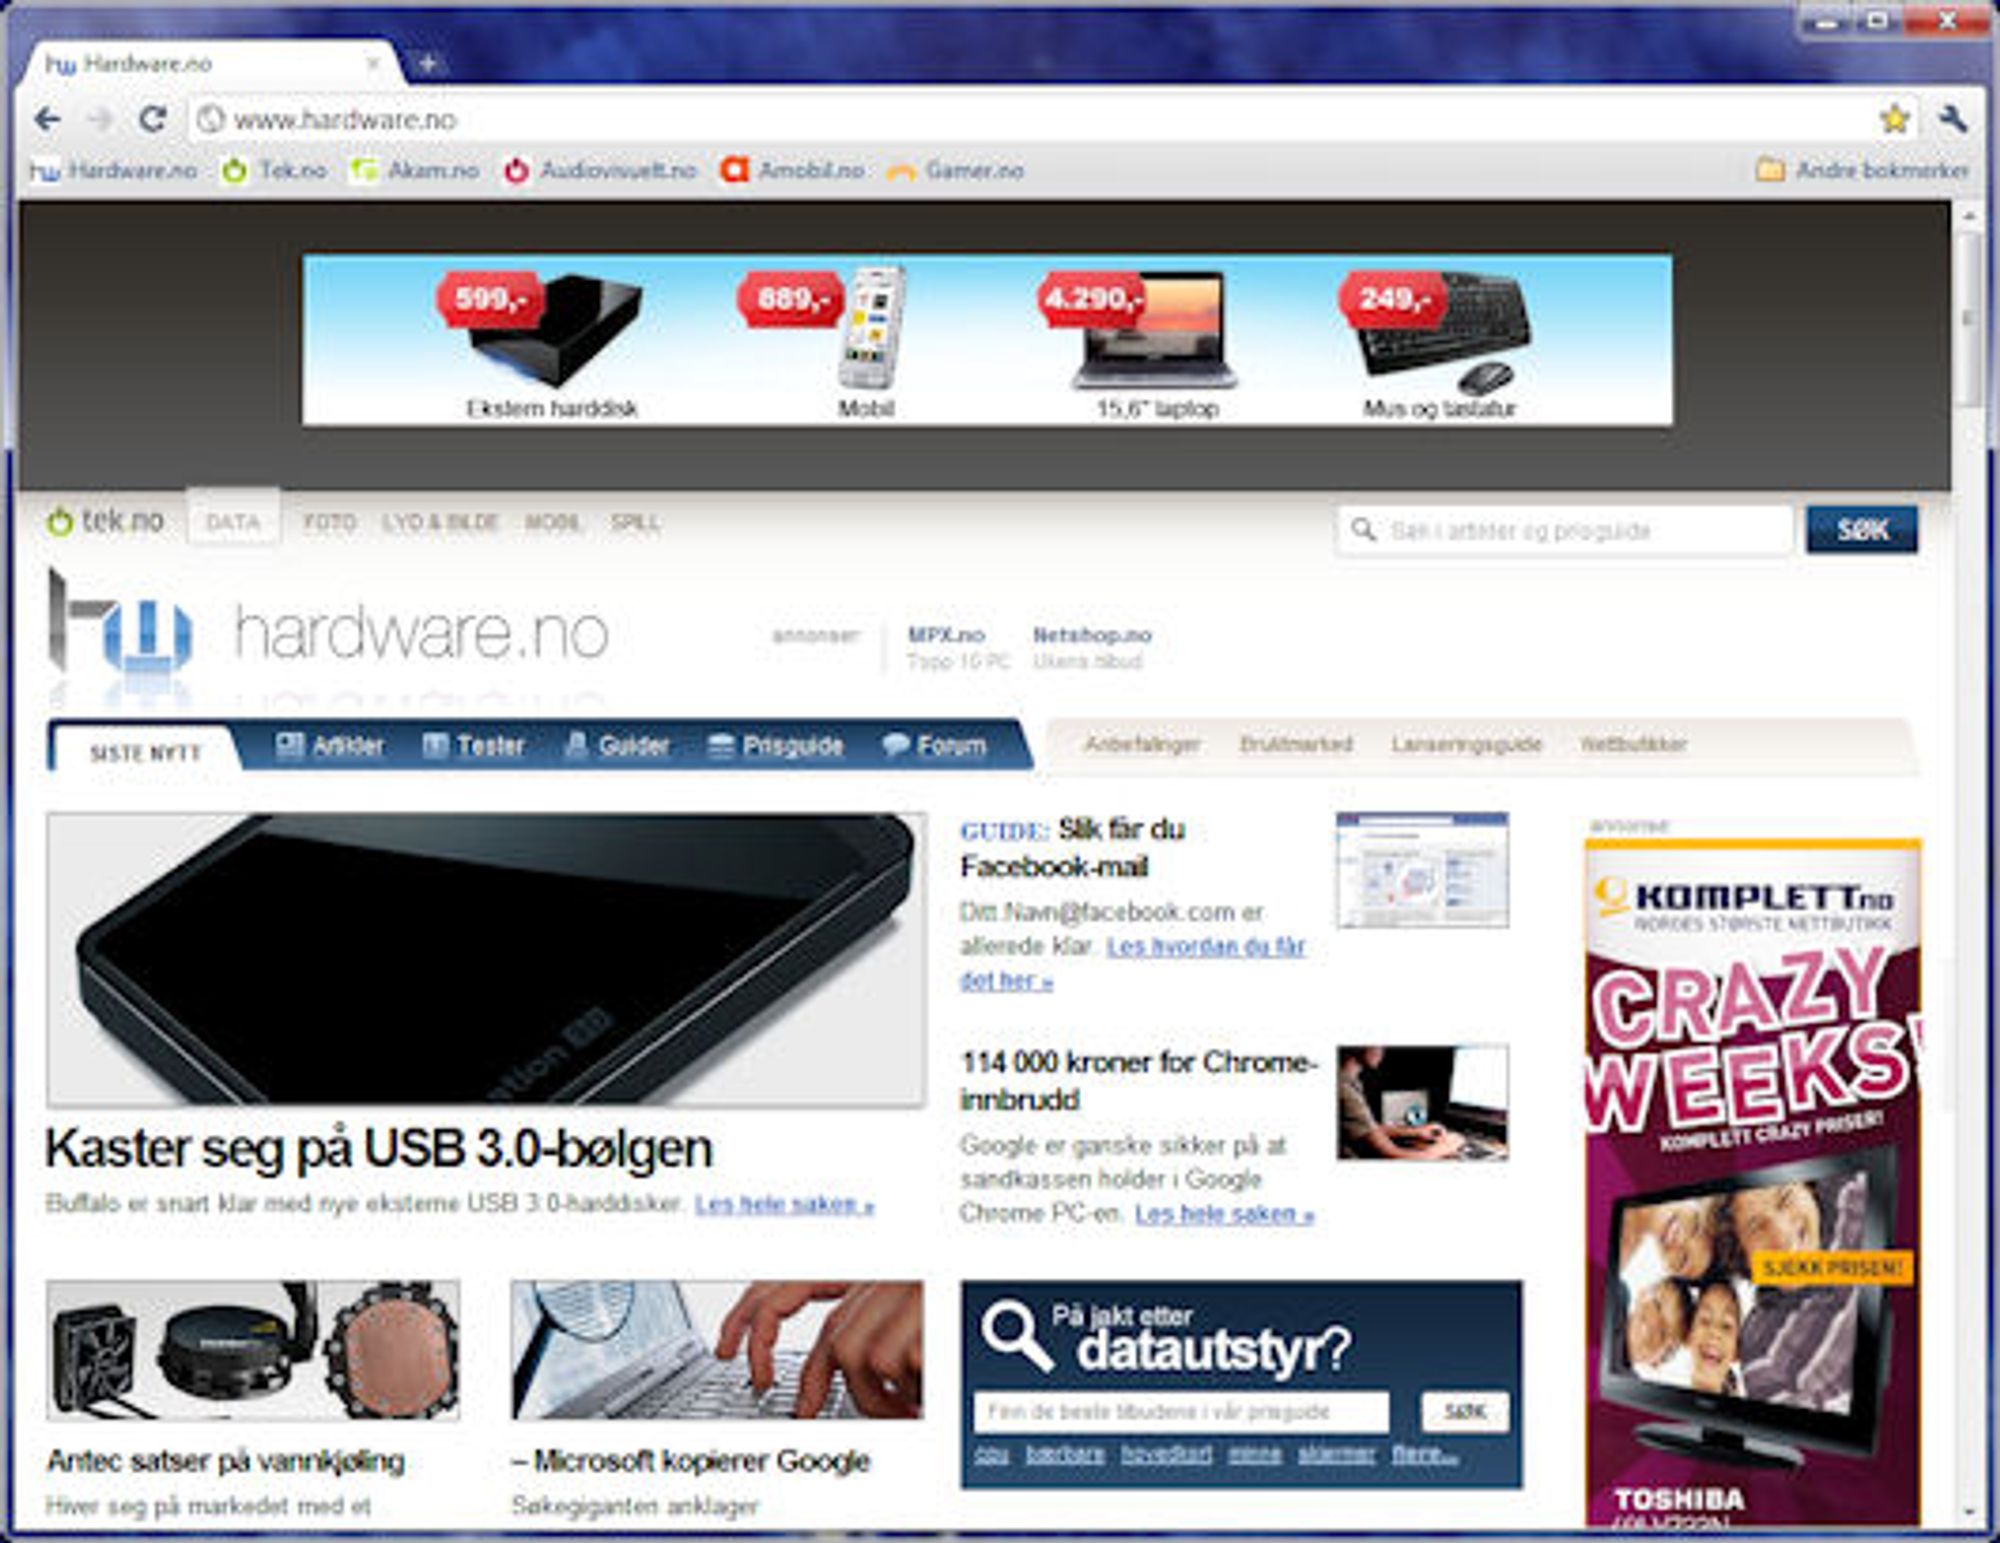This screenshot has width=2000, height=1543.
Task: Open the Hardware.no bookmark
Action: 113,171
